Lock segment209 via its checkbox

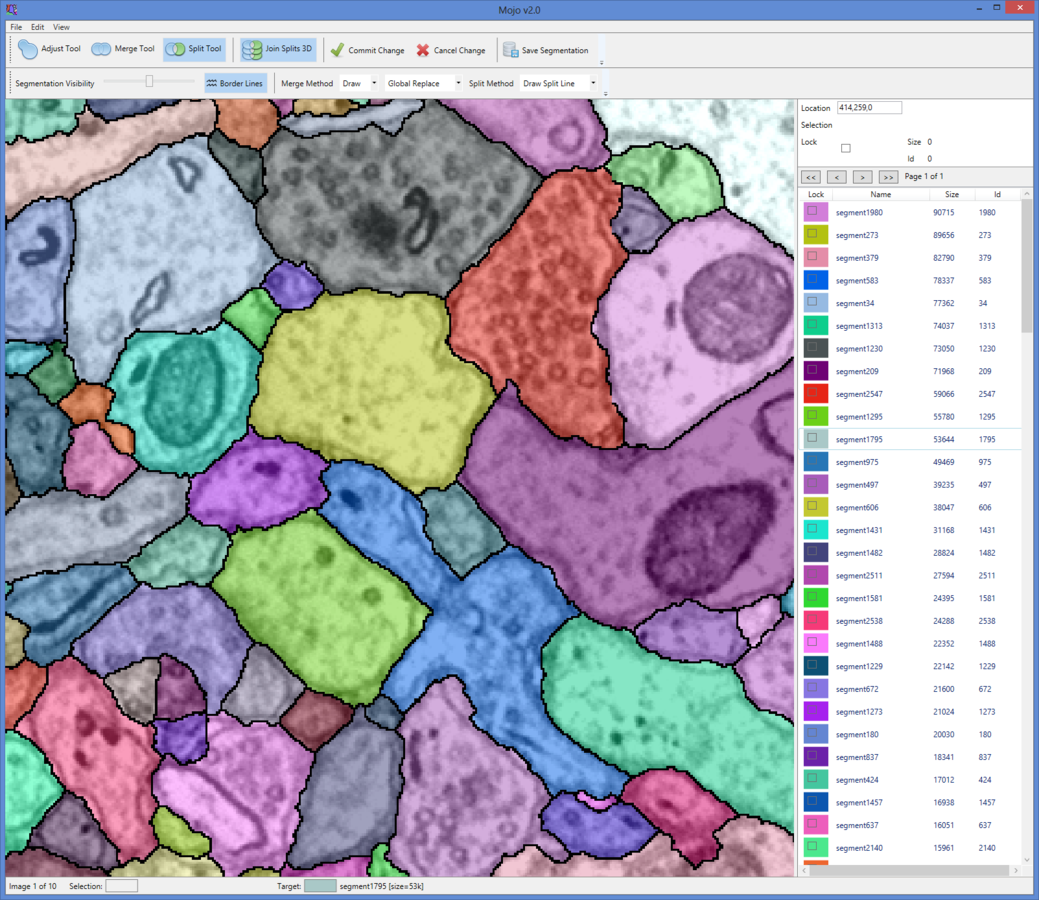pos(812,370)
